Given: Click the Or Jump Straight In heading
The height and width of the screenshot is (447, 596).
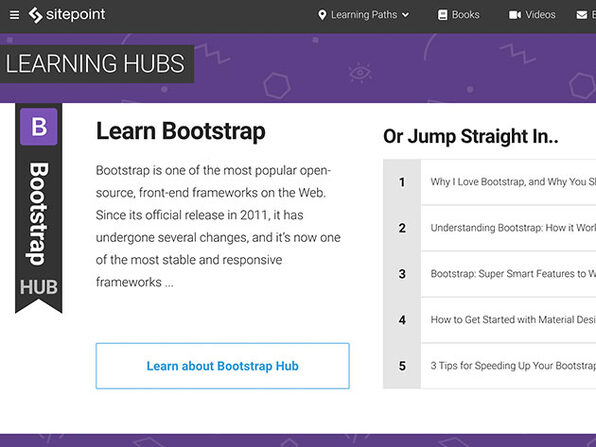Looking at the screenshot, I should pos(471,136).
